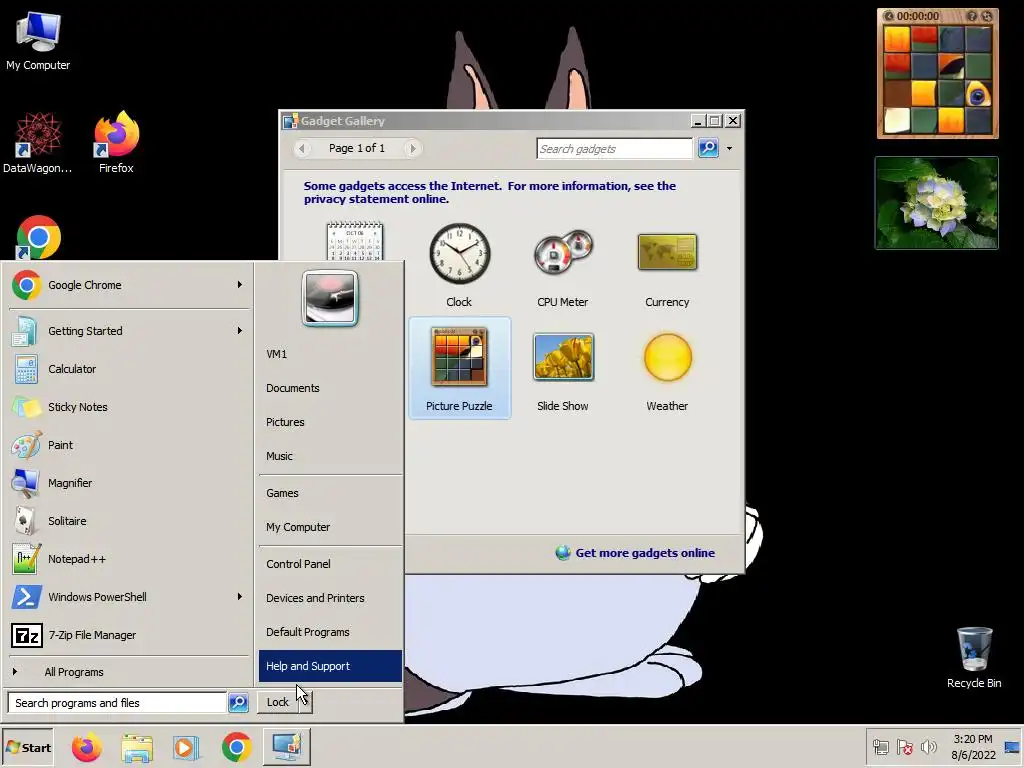
Task: Click the Start button
Action: click(27, 748)
